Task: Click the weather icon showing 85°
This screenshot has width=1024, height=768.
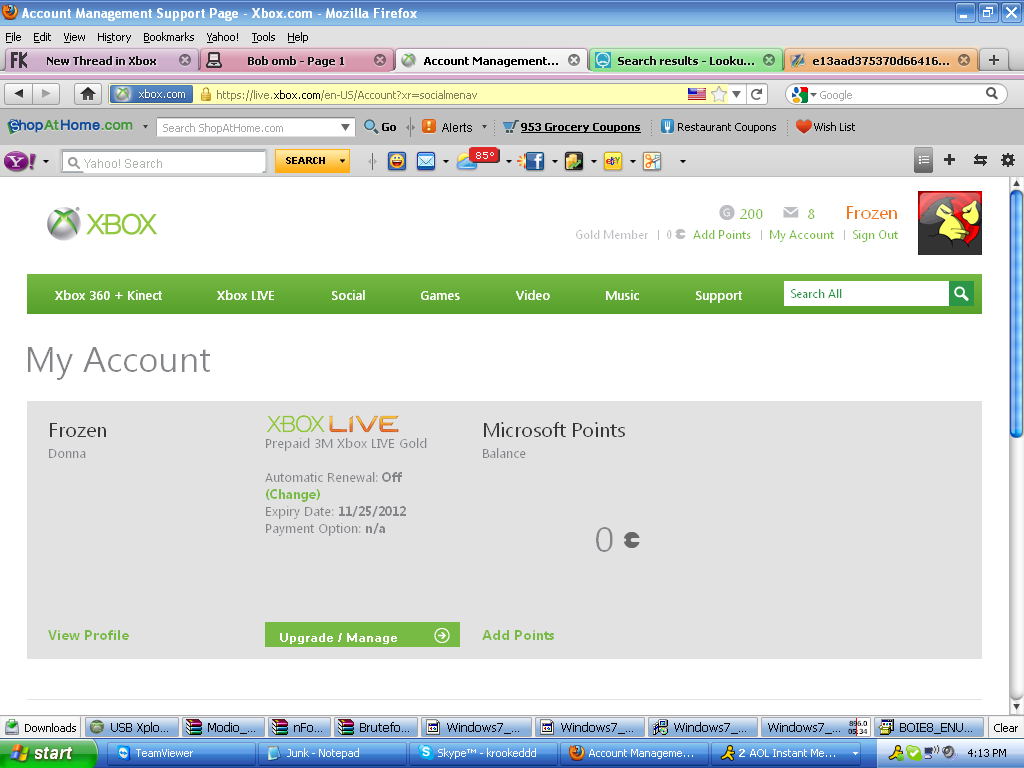Action: [477, 158]
